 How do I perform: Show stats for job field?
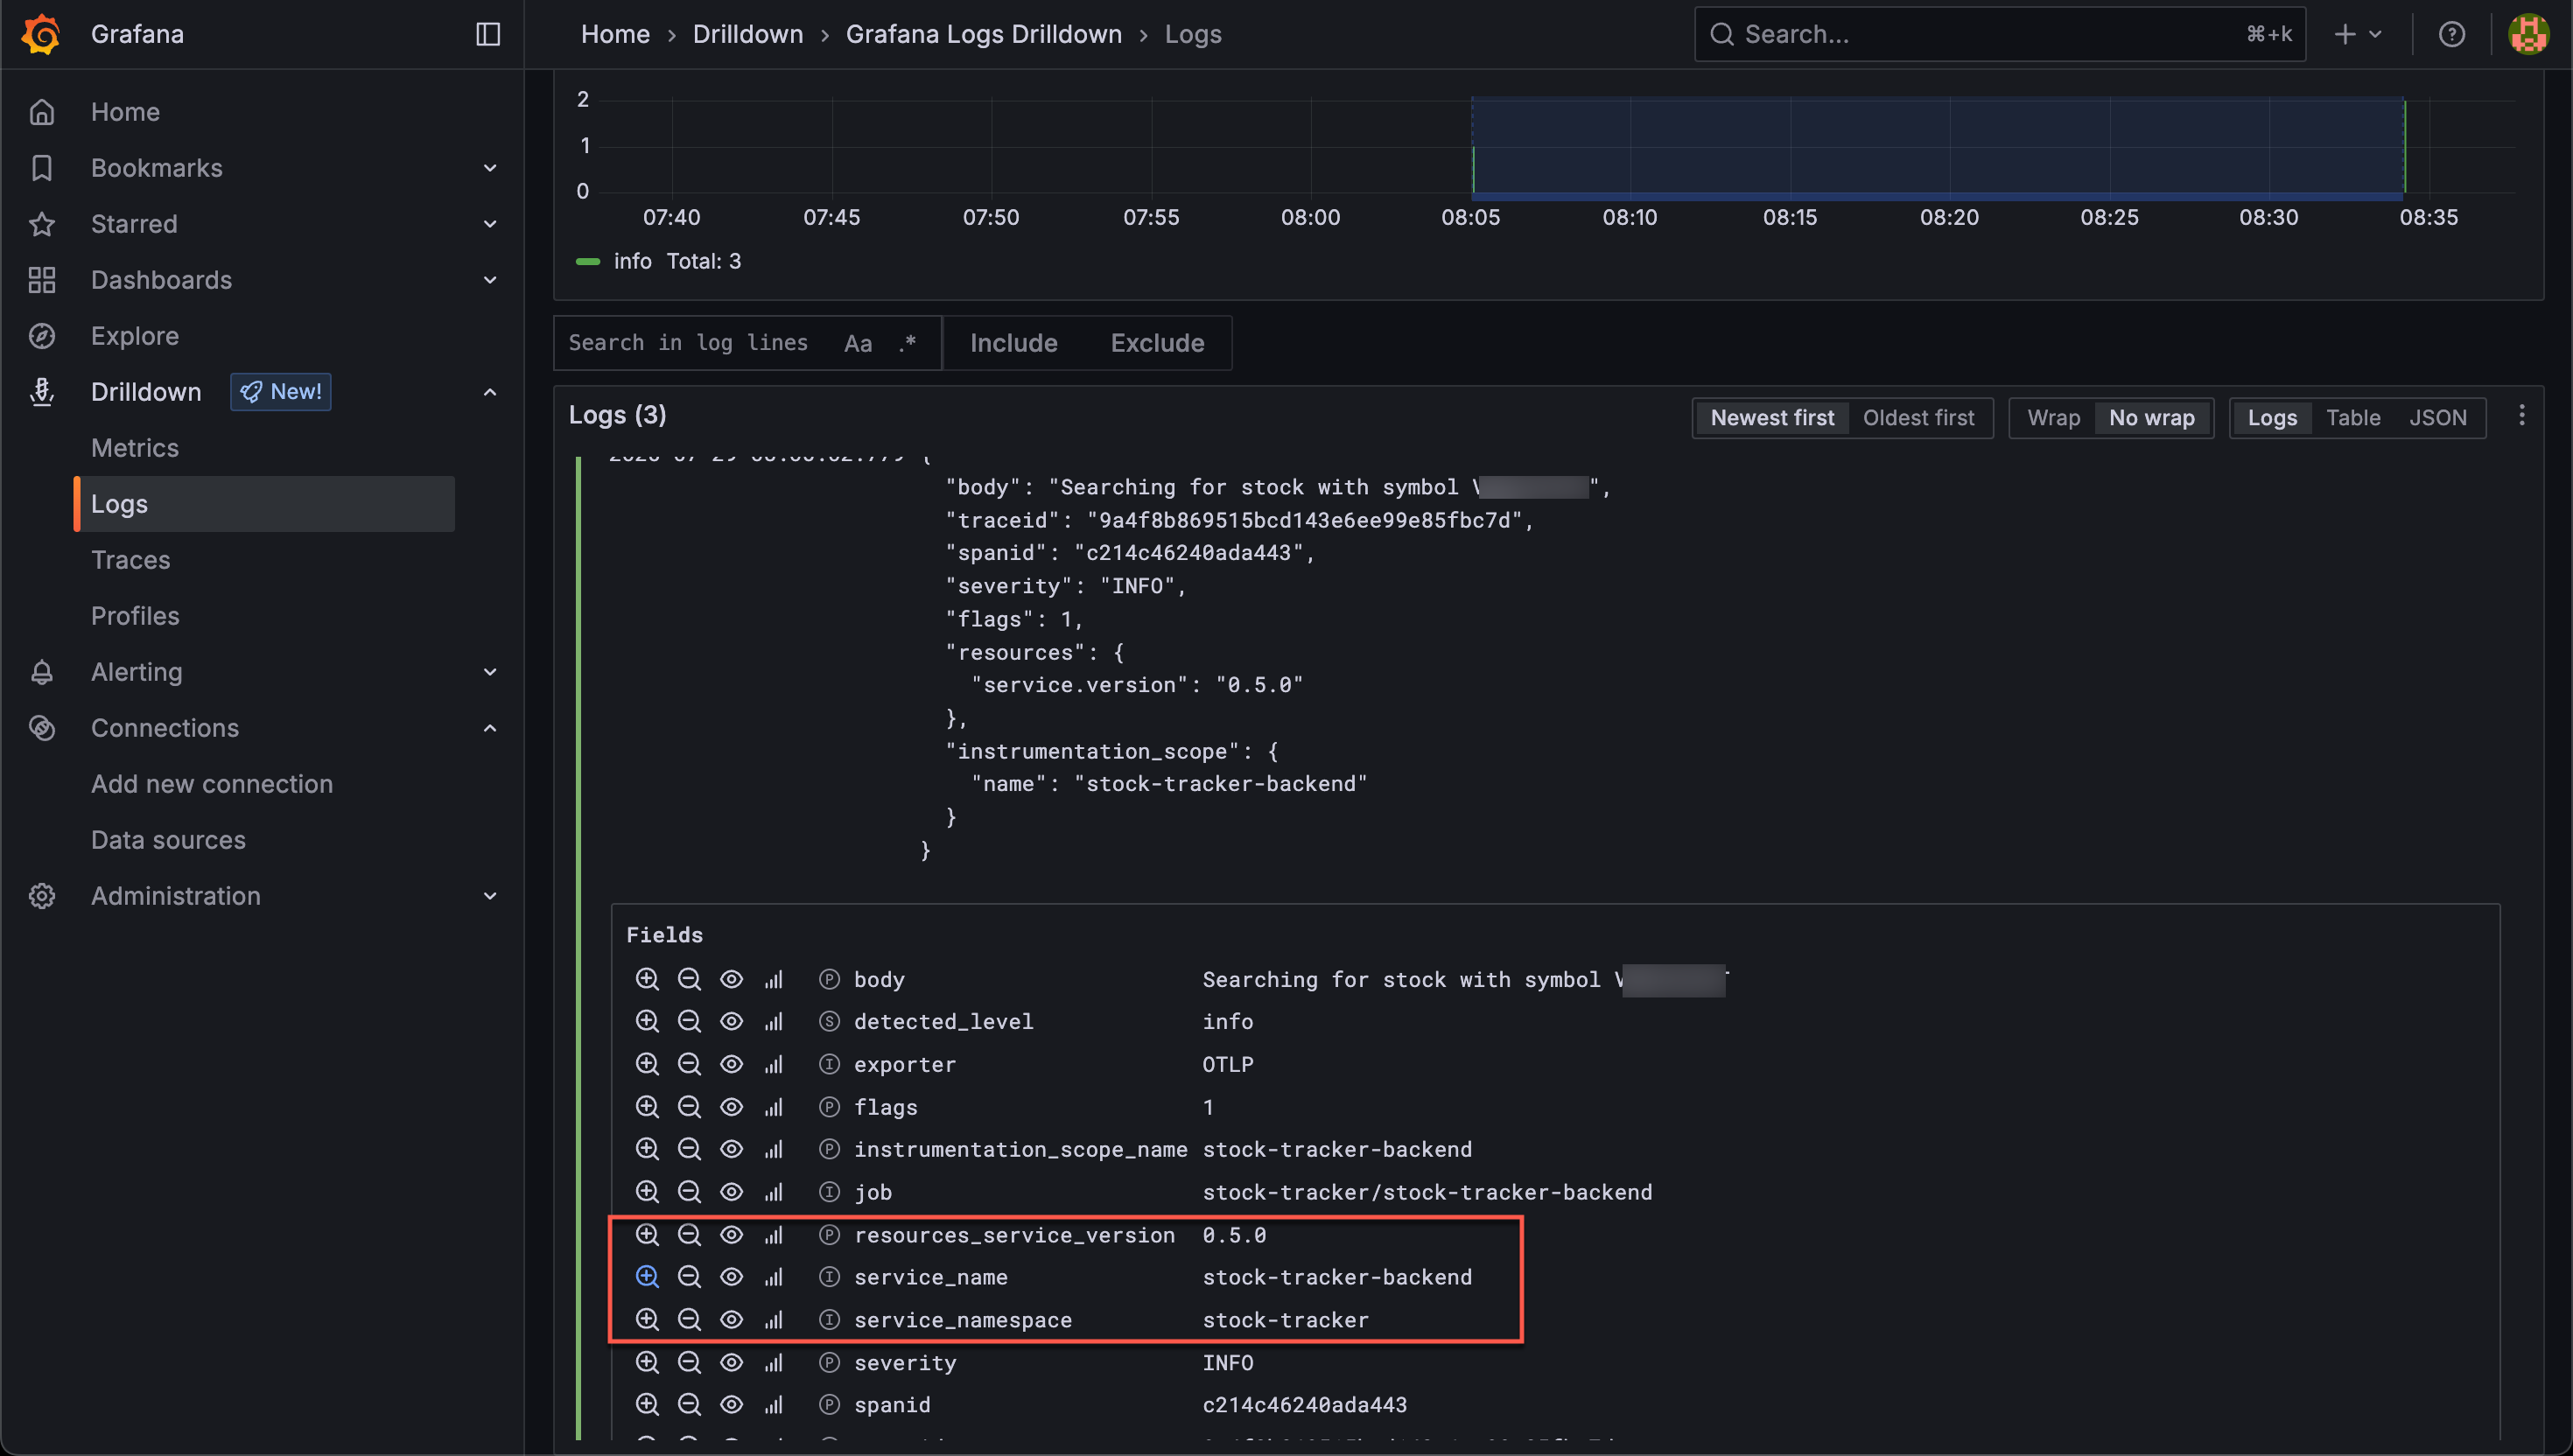click(x=774, y=1192)
